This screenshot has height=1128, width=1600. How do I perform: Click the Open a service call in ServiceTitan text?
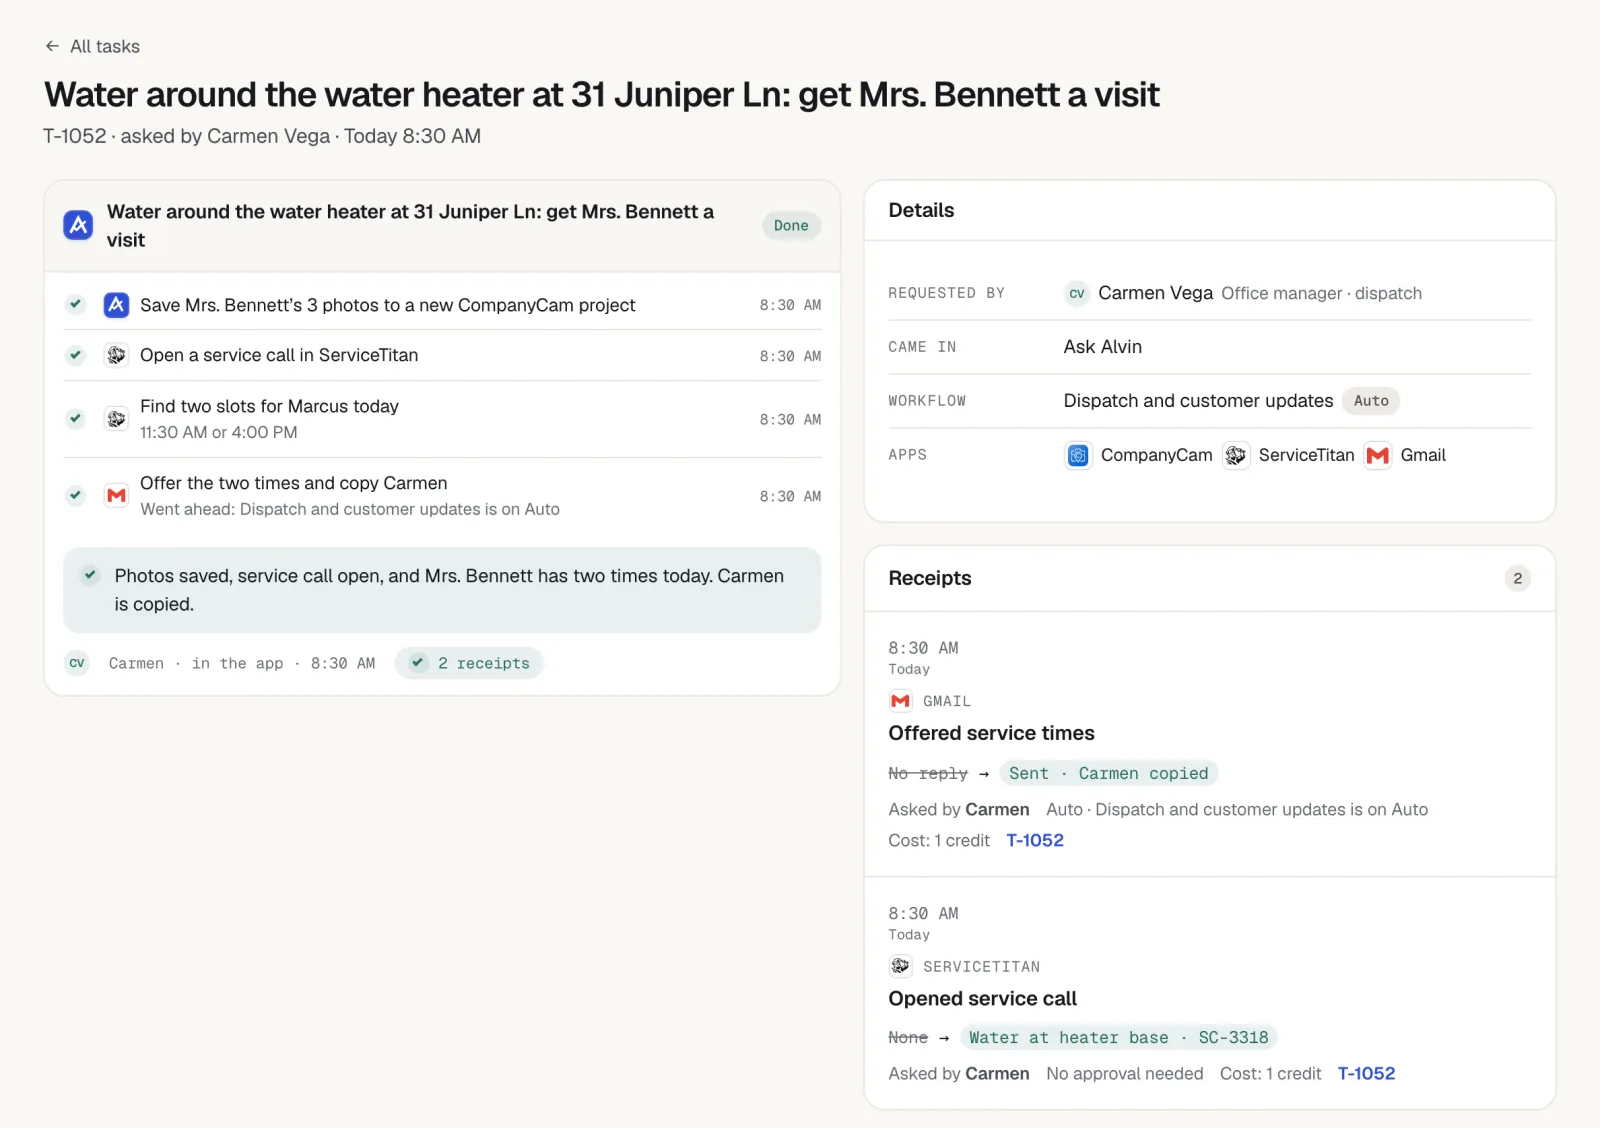[279, 355]
